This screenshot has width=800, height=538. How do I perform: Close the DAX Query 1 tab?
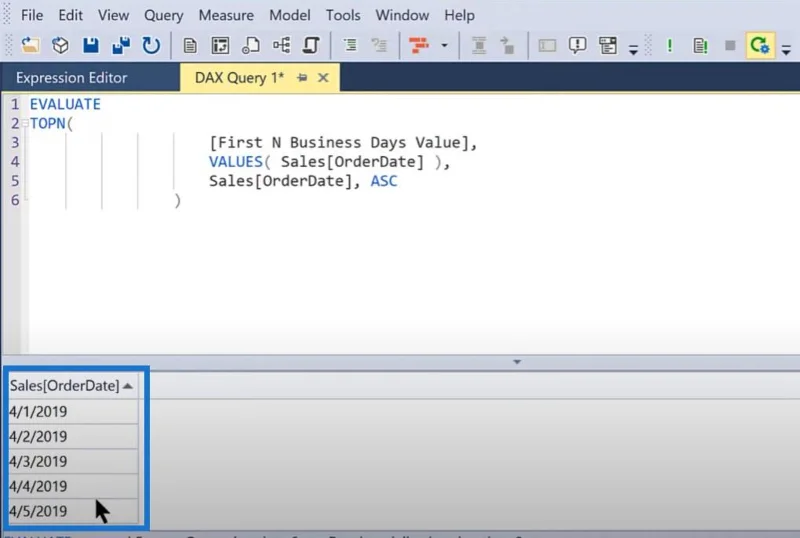tap(323, 78)
